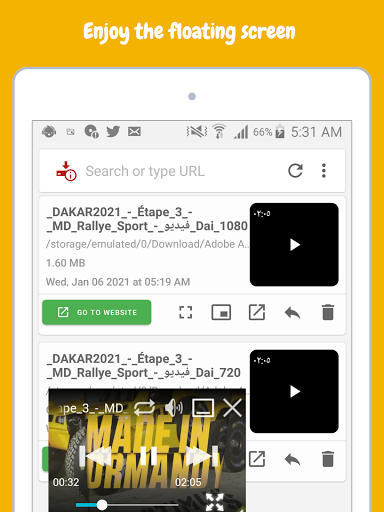Image resolution: width=384 pixels, height=512 pixels.
Task: Play the Dai_720 video thumbnail
Action: point(294,391)
